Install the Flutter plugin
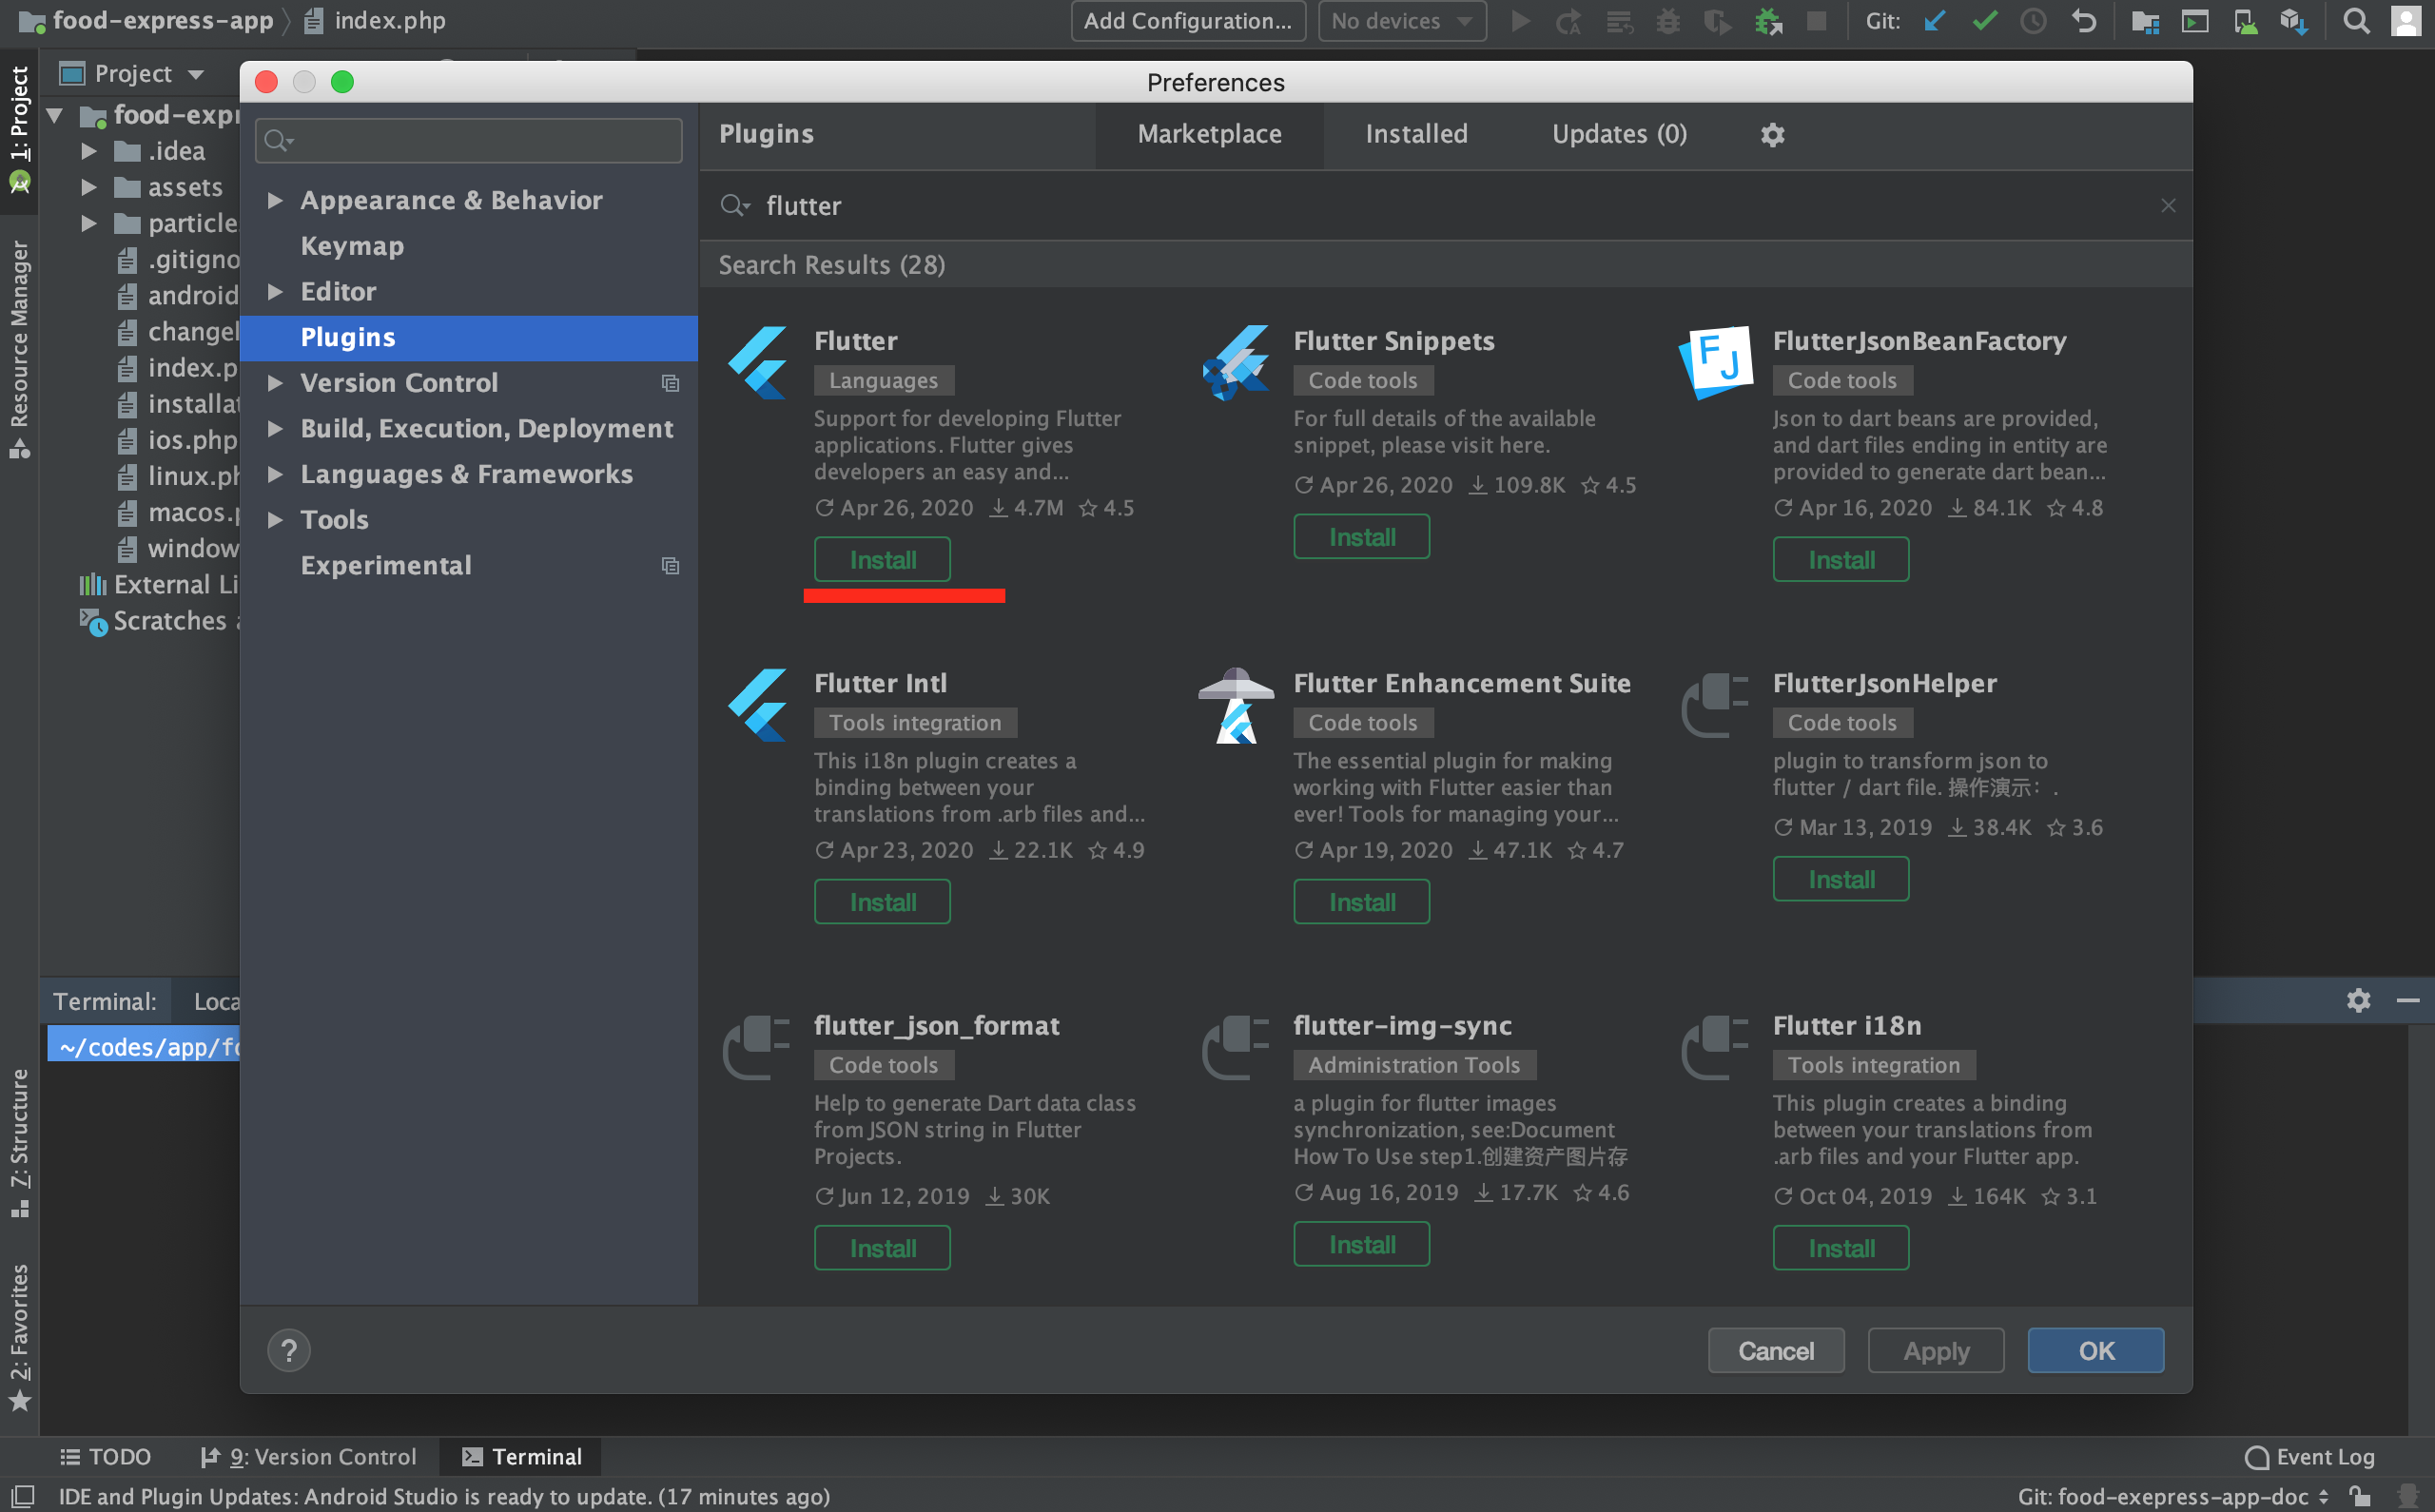This screenshot has height=1512, width=2435. (x=882, y=560)
